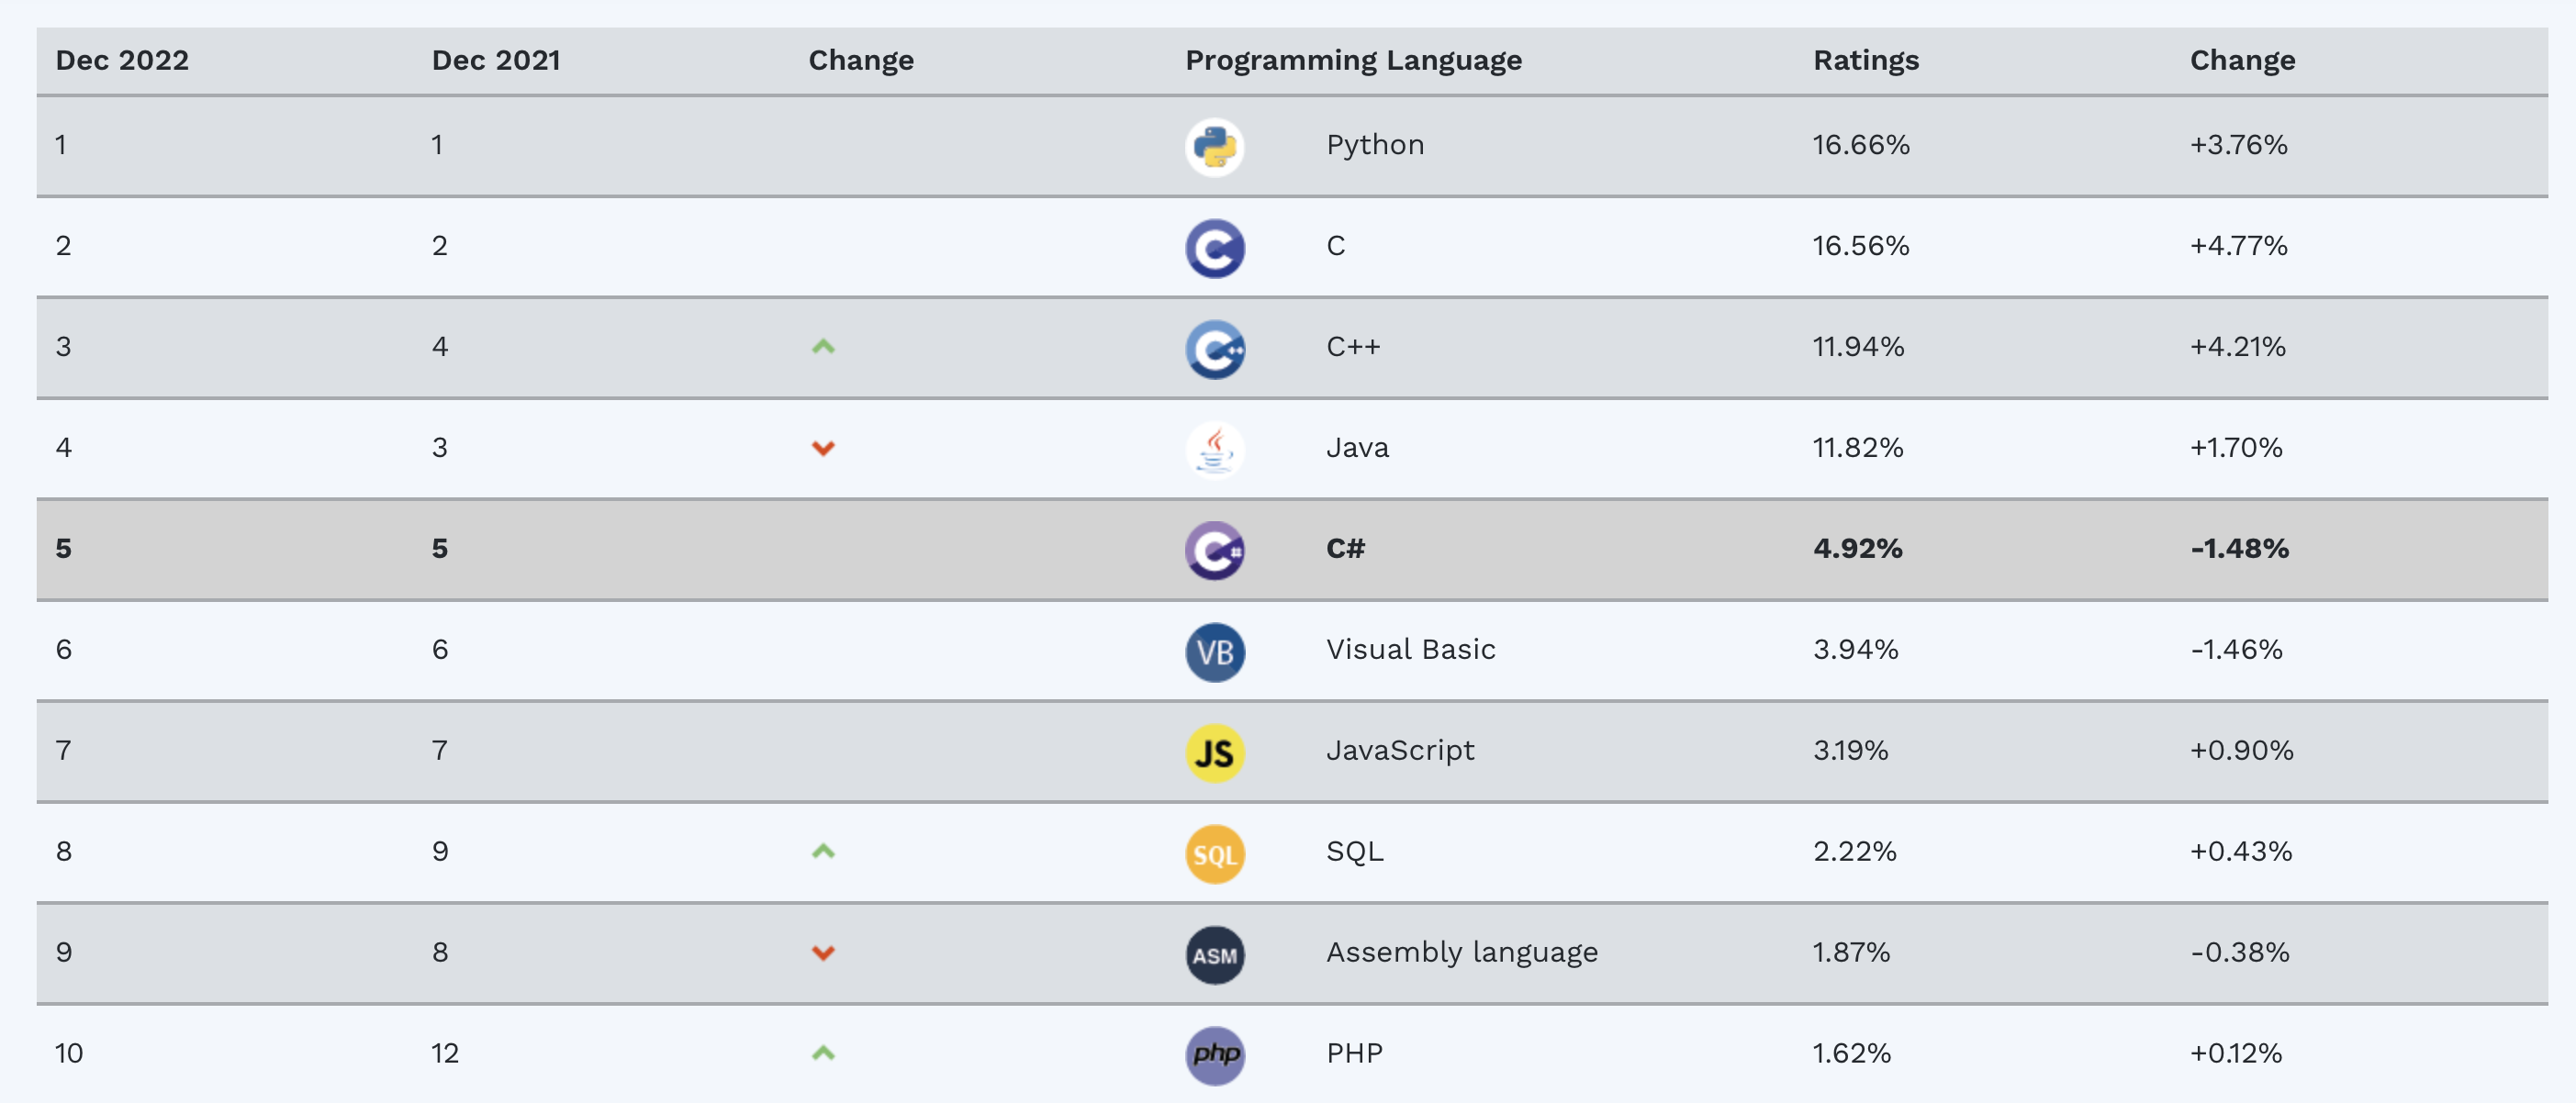Click the Python logo icon
2576x1103 pixels.
point(1214,147)
